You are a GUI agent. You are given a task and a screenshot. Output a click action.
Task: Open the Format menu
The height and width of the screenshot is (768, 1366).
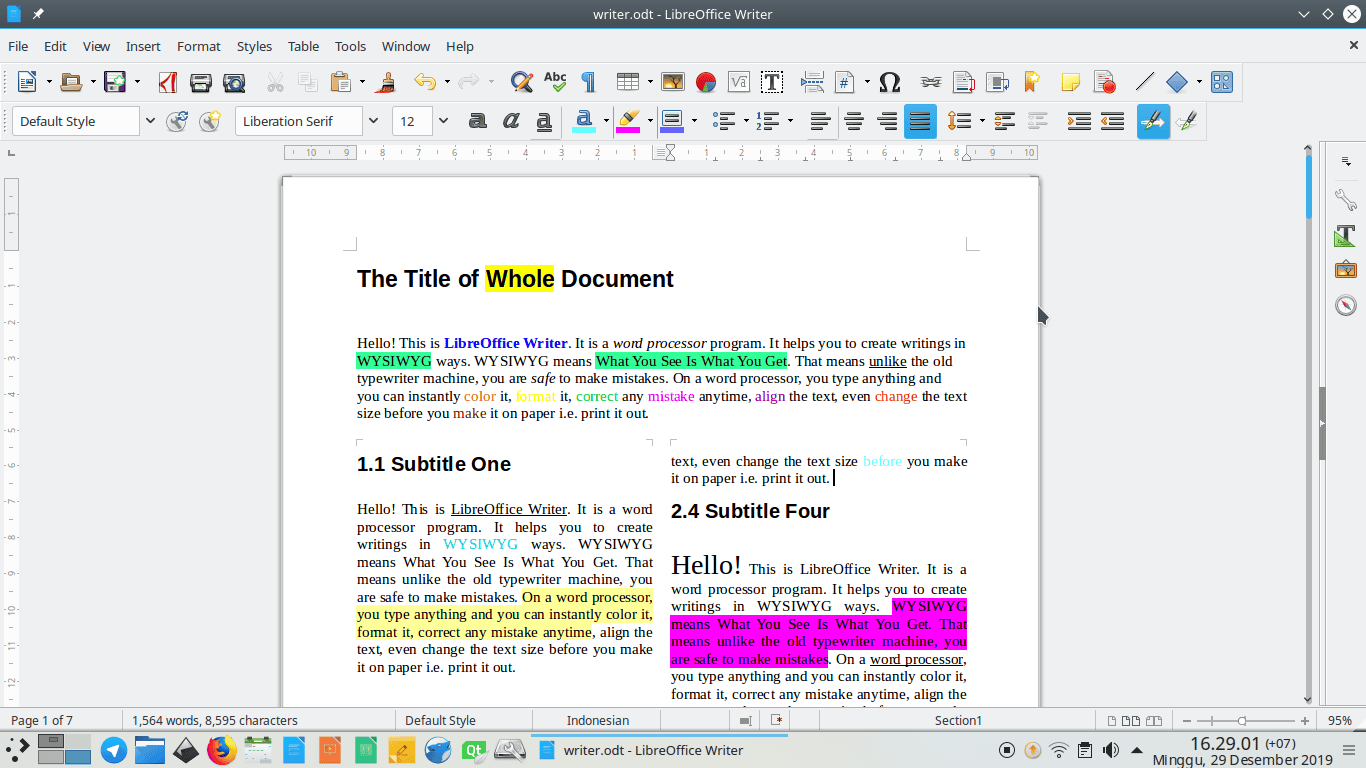199,46
